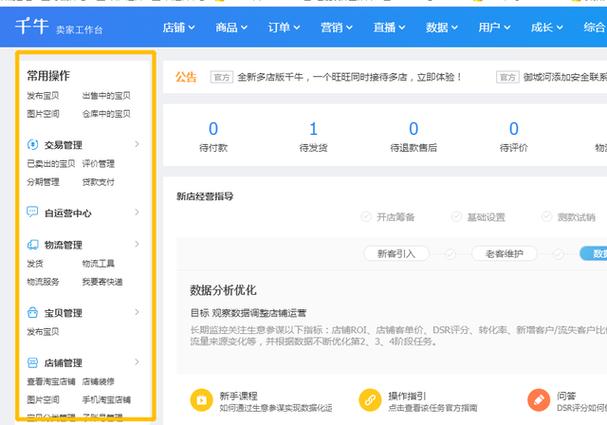
Task: Open the 商品 dropdown menu
Action: click(x=231, y=27)
